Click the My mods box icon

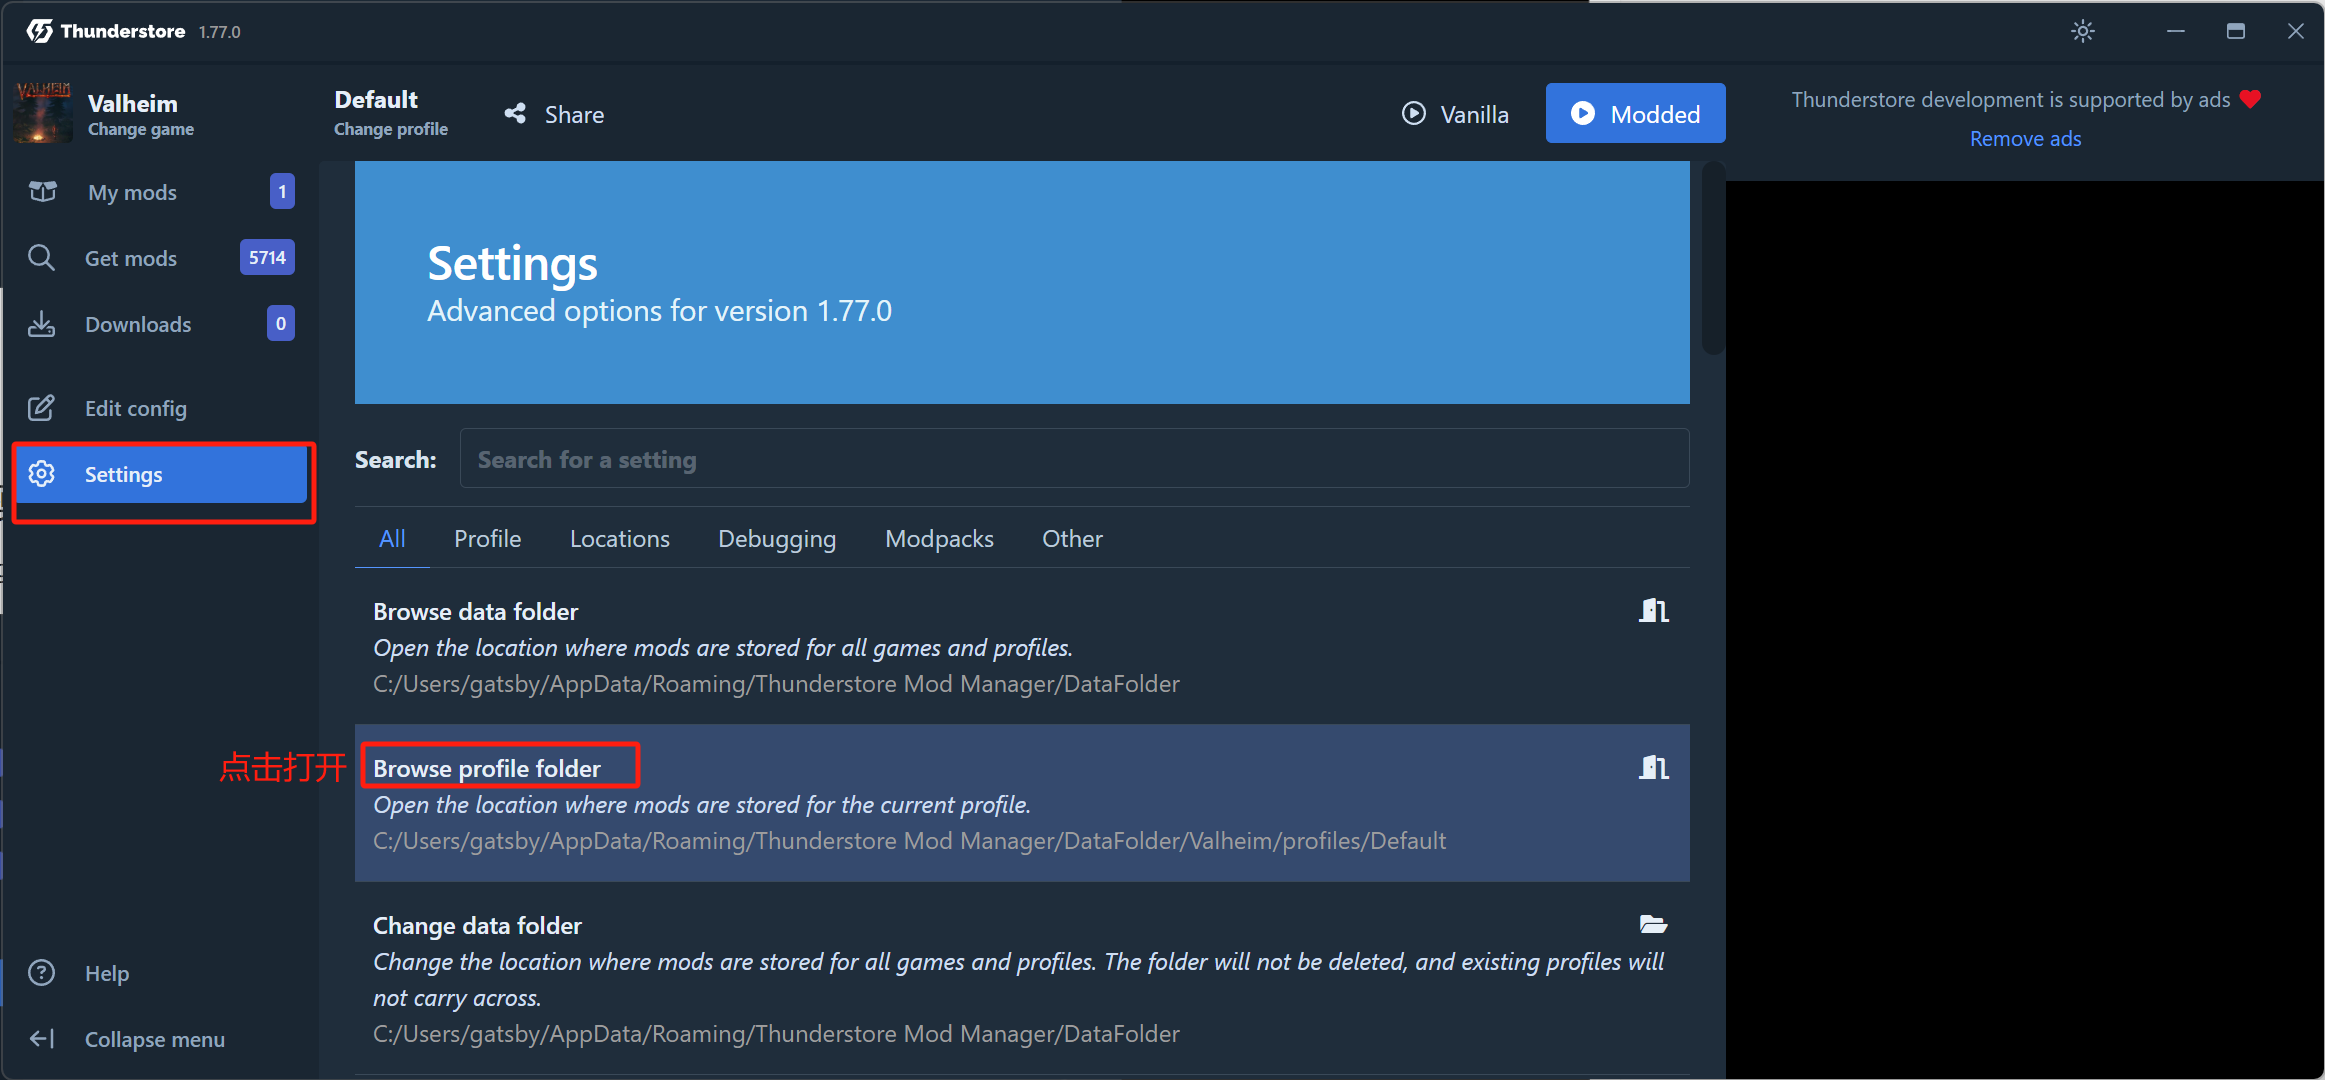(42, 191)
